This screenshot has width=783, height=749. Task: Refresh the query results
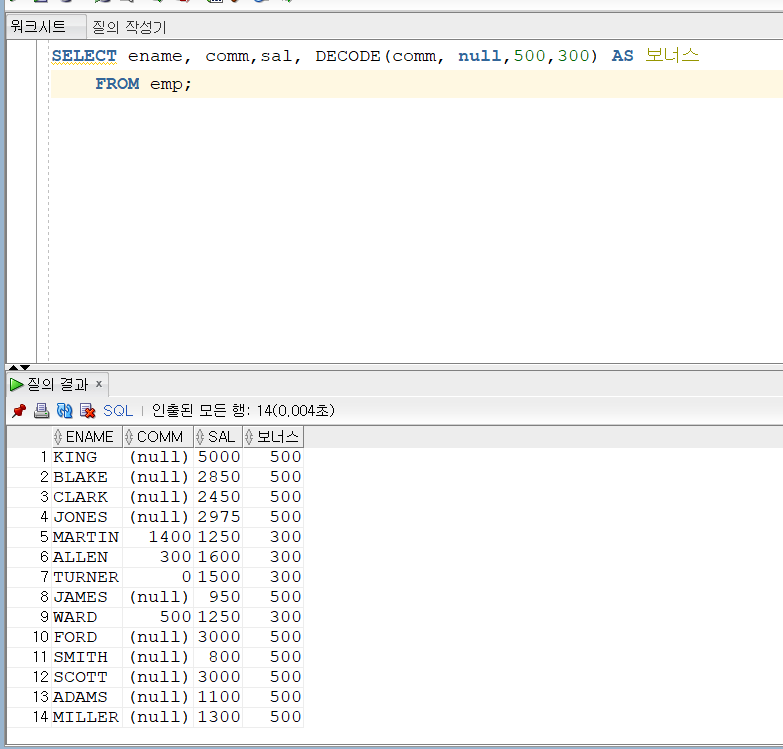coord(64,411)
